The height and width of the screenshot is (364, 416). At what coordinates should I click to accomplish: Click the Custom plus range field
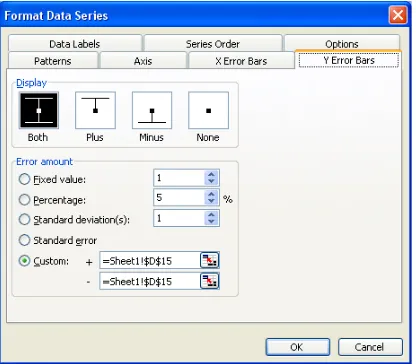[150, 260]
